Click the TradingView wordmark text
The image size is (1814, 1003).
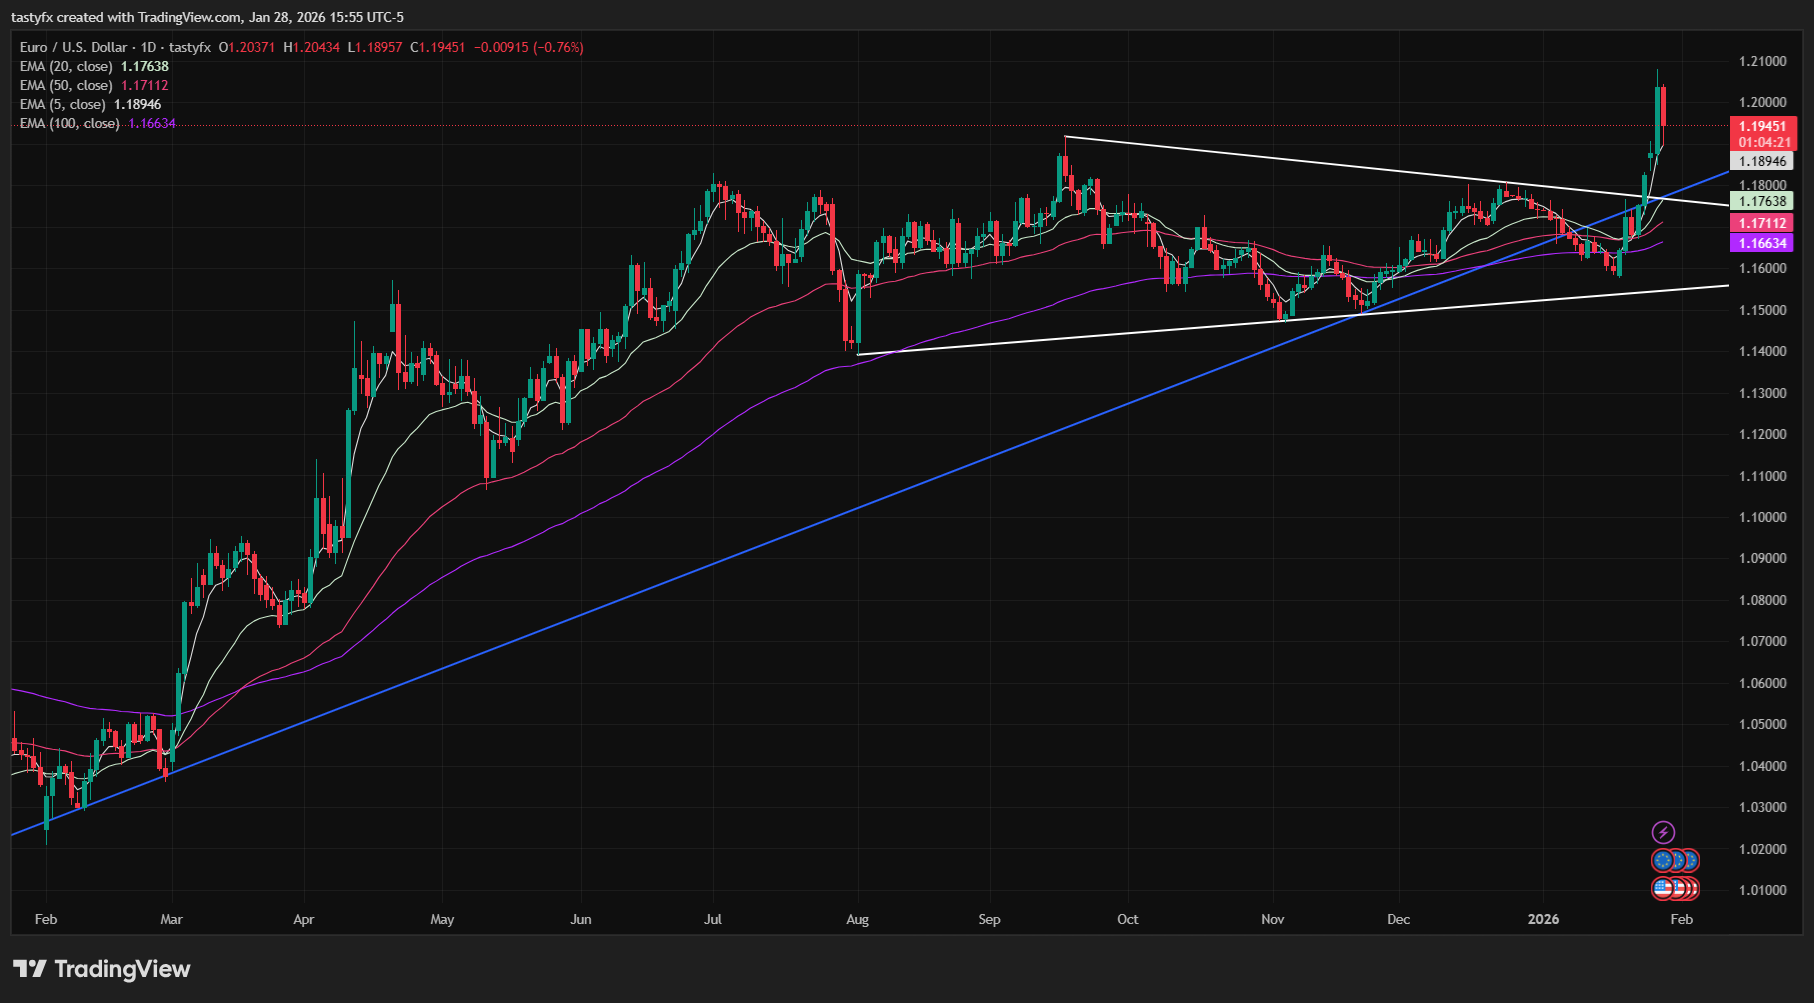pos(124,968)
